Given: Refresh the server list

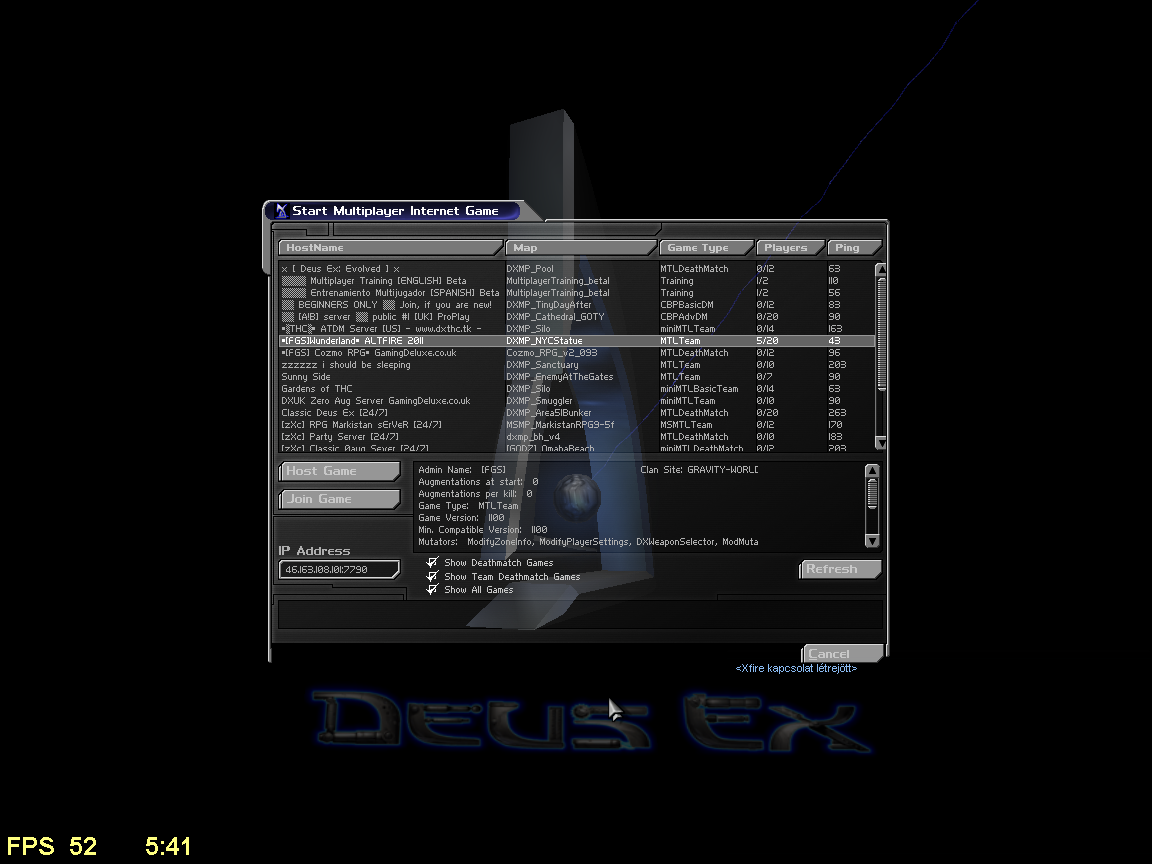Looking at the screenshot, I should coord(840,569).
